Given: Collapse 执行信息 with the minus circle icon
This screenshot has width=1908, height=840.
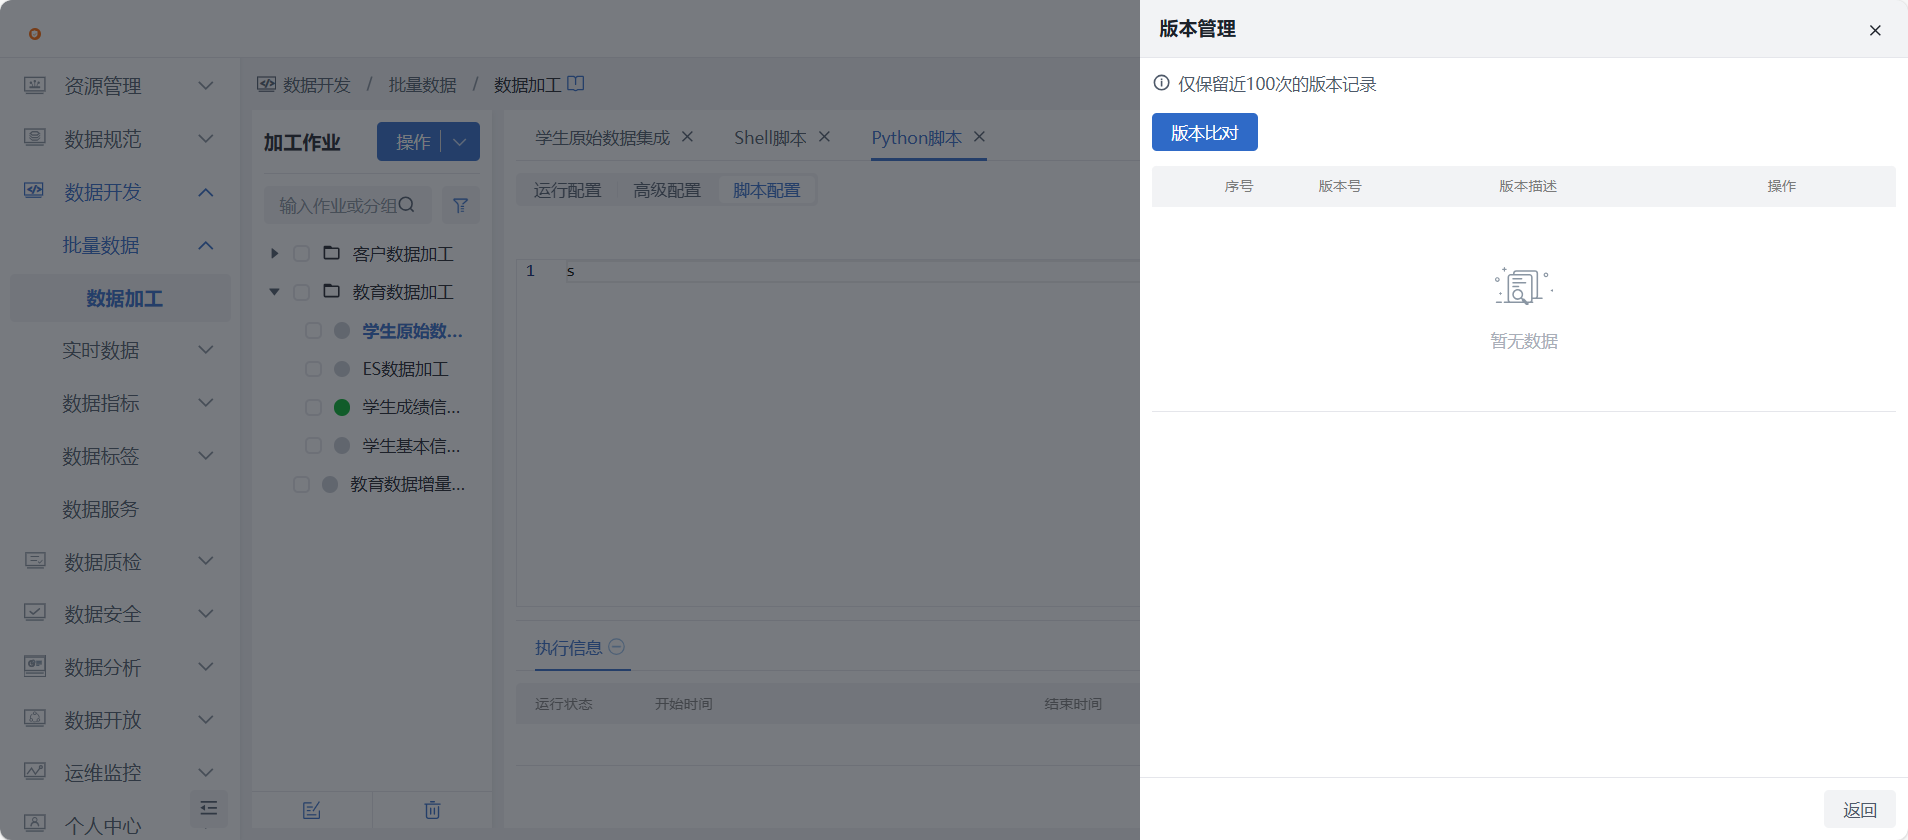Looking at the screenshot, I should tap(617, 647).
